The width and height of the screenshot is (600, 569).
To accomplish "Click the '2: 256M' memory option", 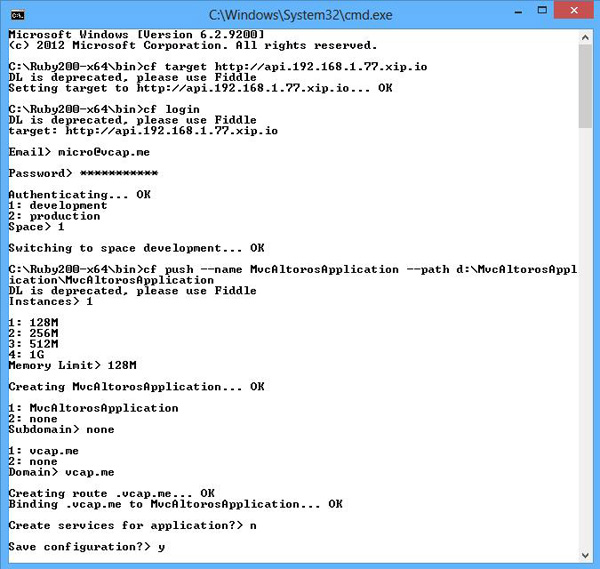I will pyautogui.click(x=33, y=333).
